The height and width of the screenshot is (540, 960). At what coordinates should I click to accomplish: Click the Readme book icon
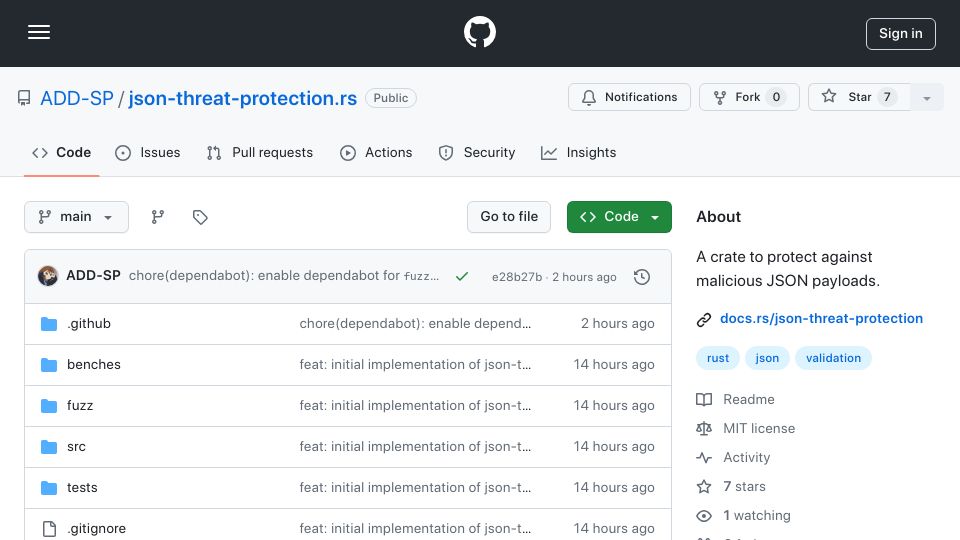coord(704,399)
